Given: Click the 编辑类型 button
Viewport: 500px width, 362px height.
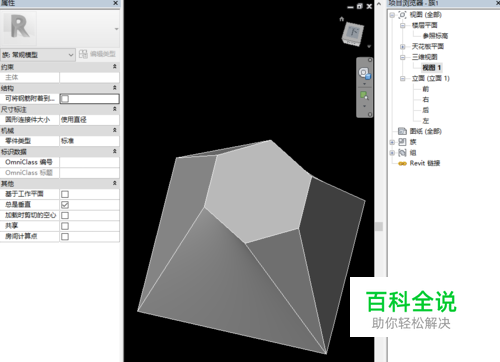Looking at the screenshot, I should 98,54.
